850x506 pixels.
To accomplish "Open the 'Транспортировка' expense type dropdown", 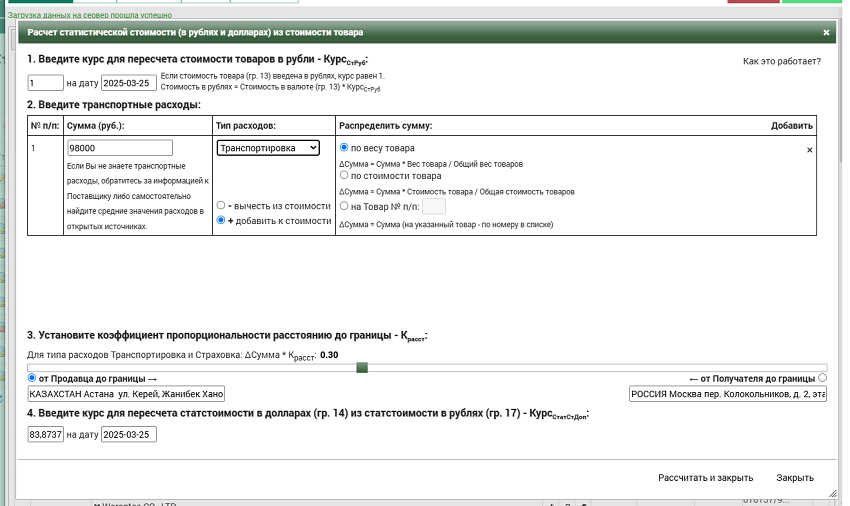I will [268, 148].
